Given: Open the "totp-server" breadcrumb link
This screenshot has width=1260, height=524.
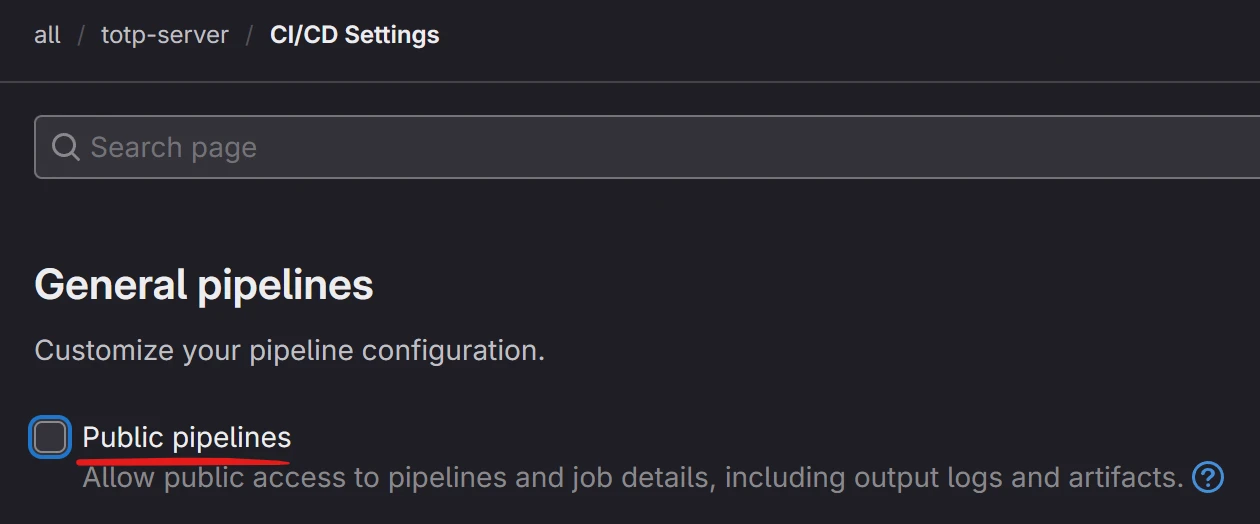Looking at the screenshot, I should pos(164,35).
